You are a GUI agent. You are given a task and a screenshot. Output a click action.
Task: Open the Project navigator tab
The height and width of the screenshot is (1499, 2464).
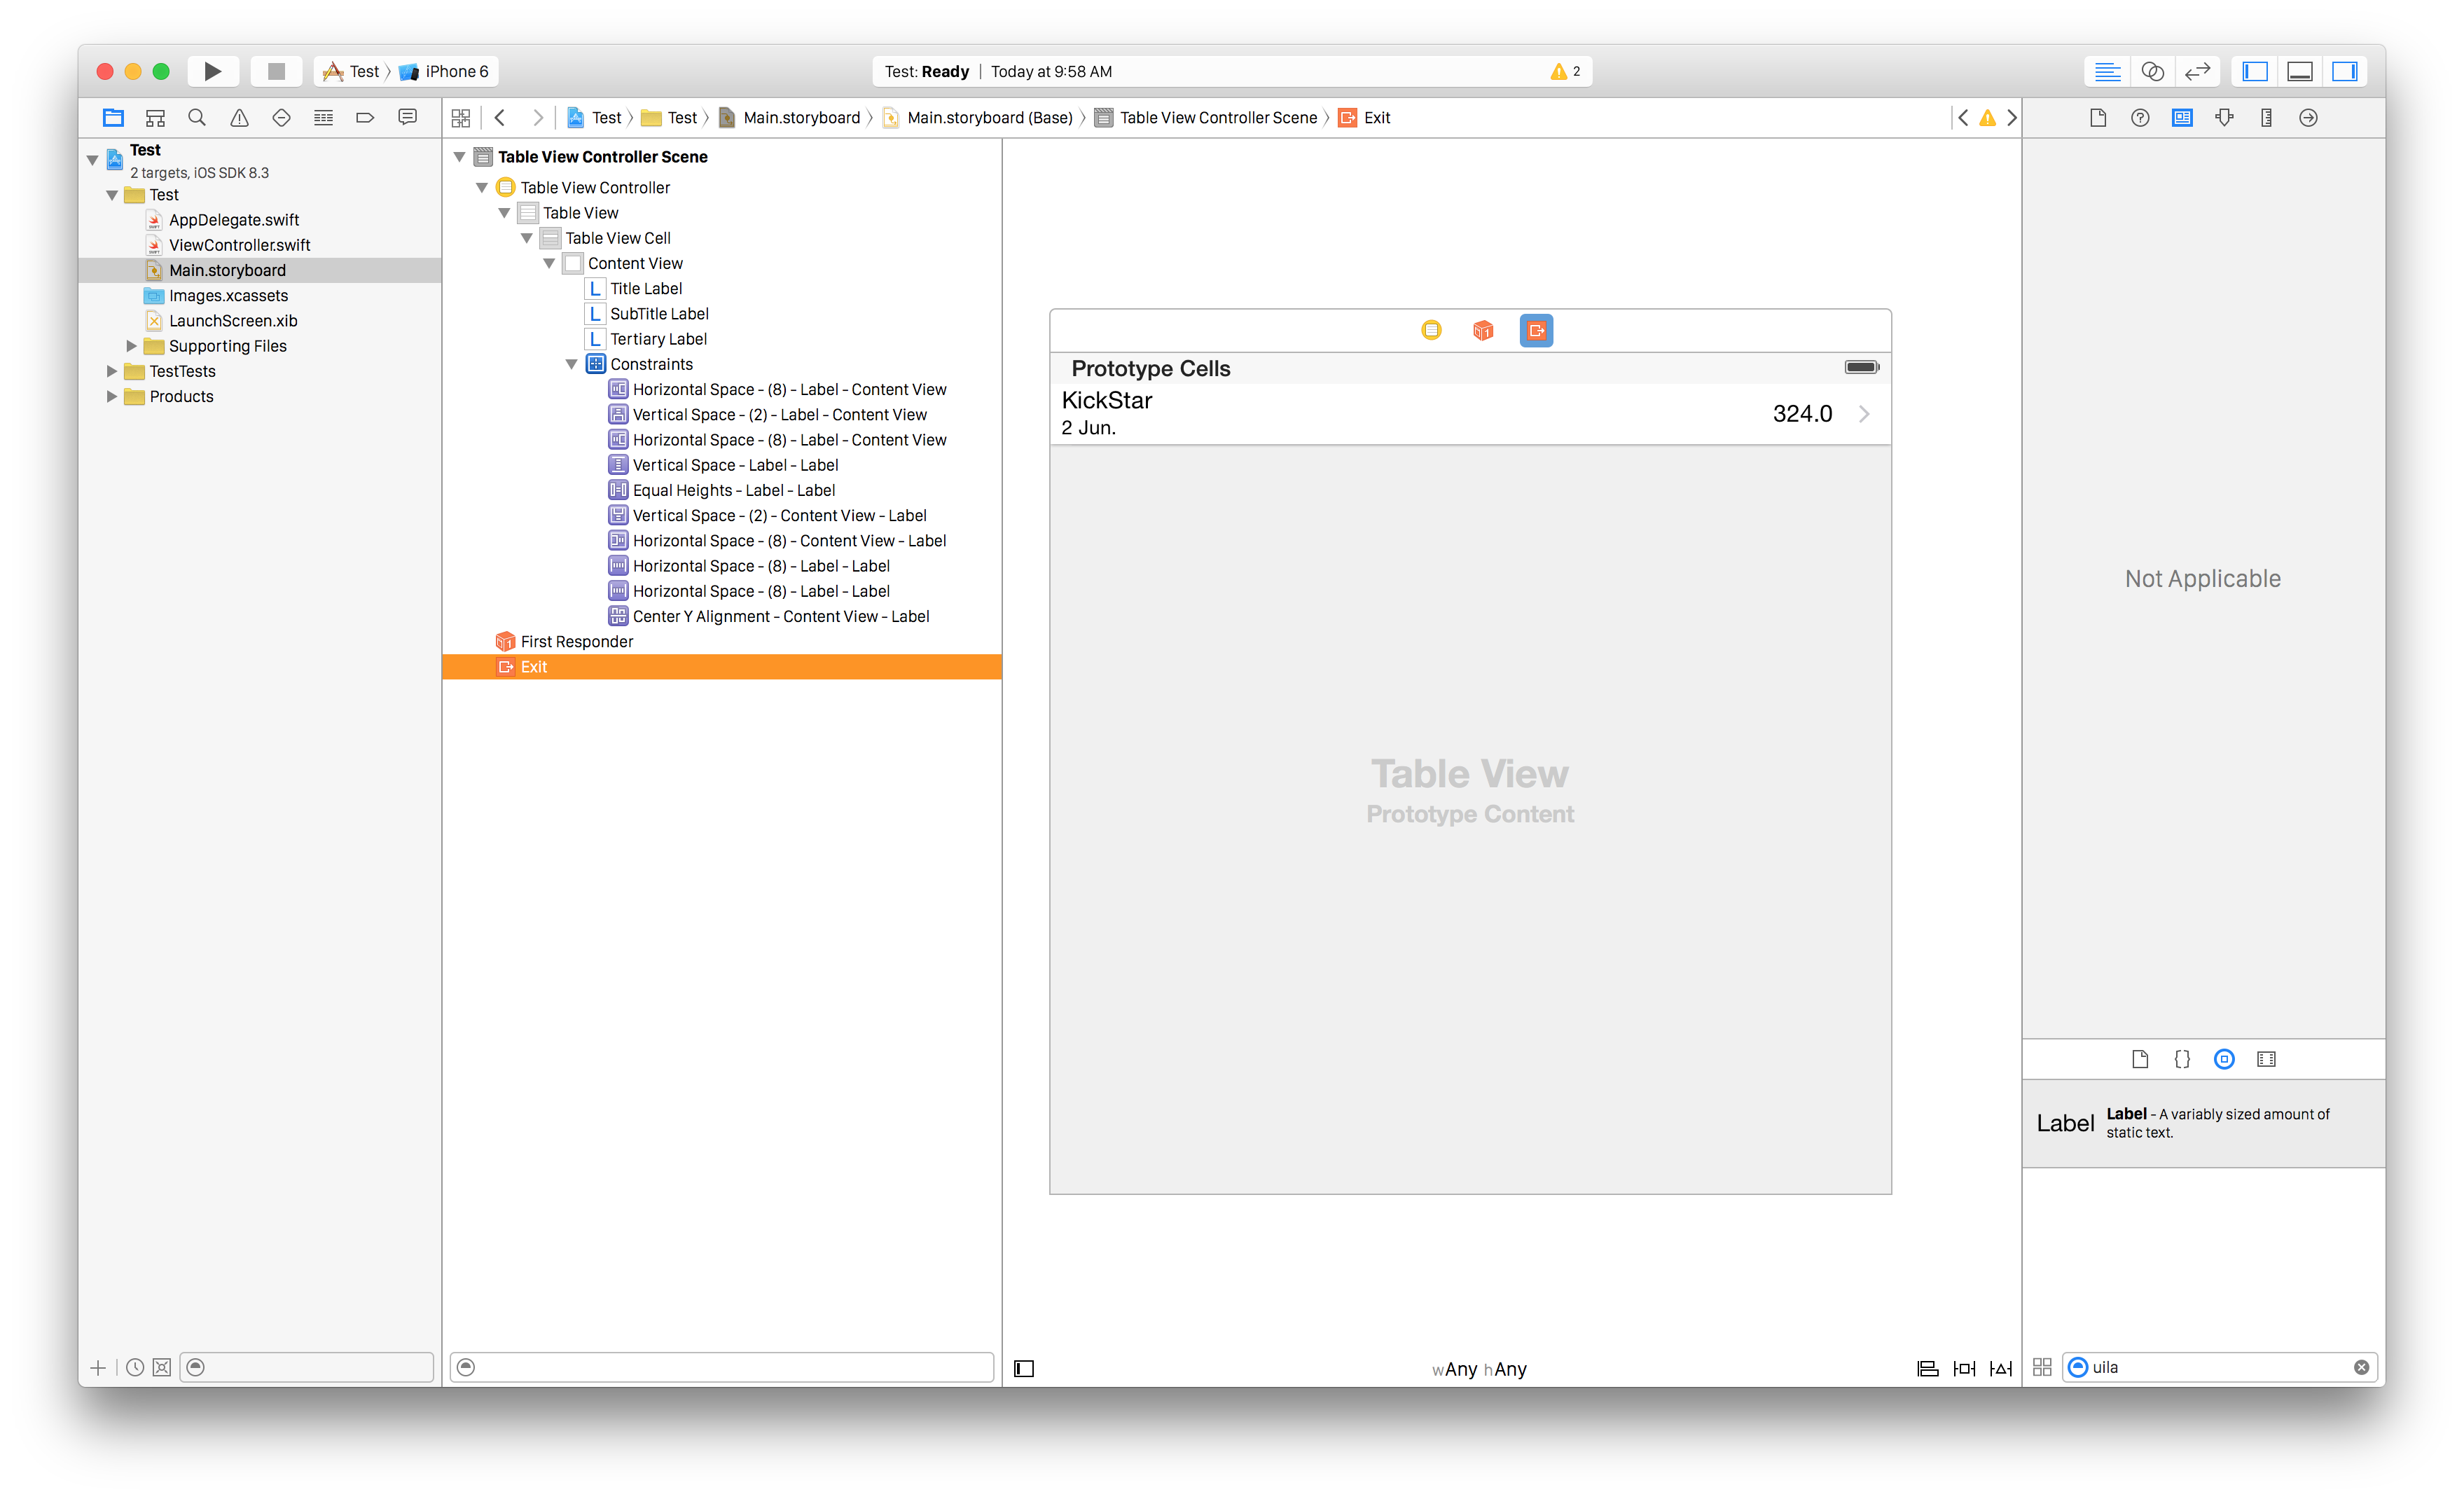[x=113, y=117]
